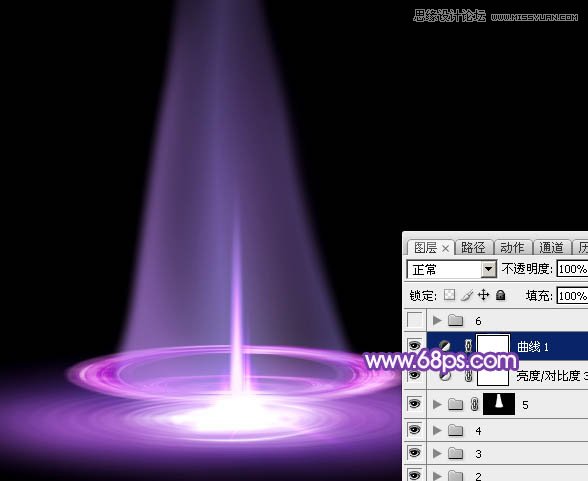
Task: Select group name 4 in layers list
Action: (478, 431)
